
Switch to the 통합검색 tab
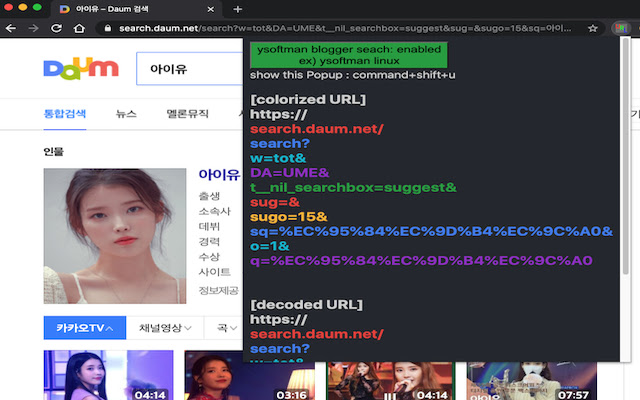click(64, 114)
